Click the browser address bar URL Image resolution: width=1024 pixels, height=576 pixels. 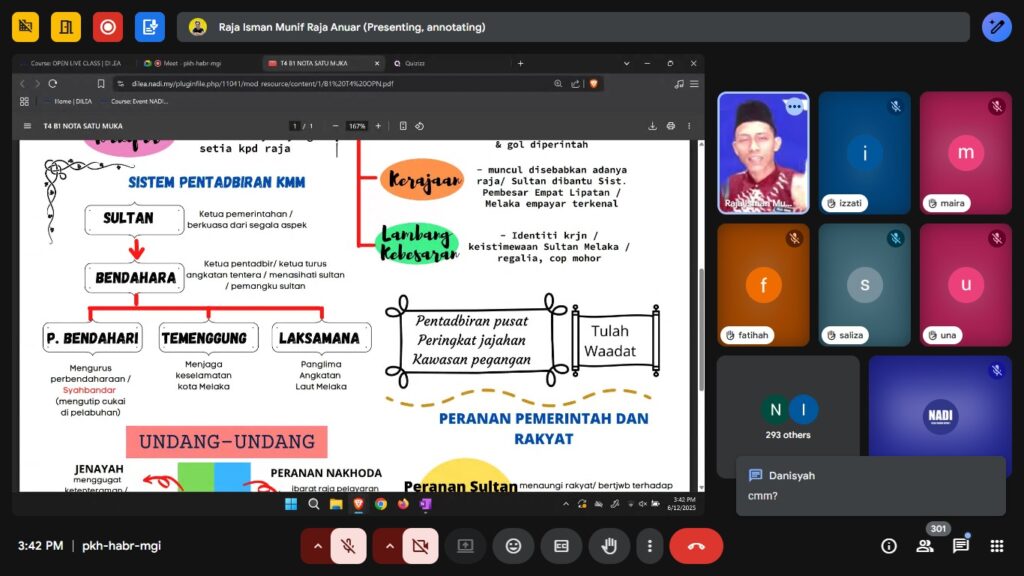pos(263,84)
